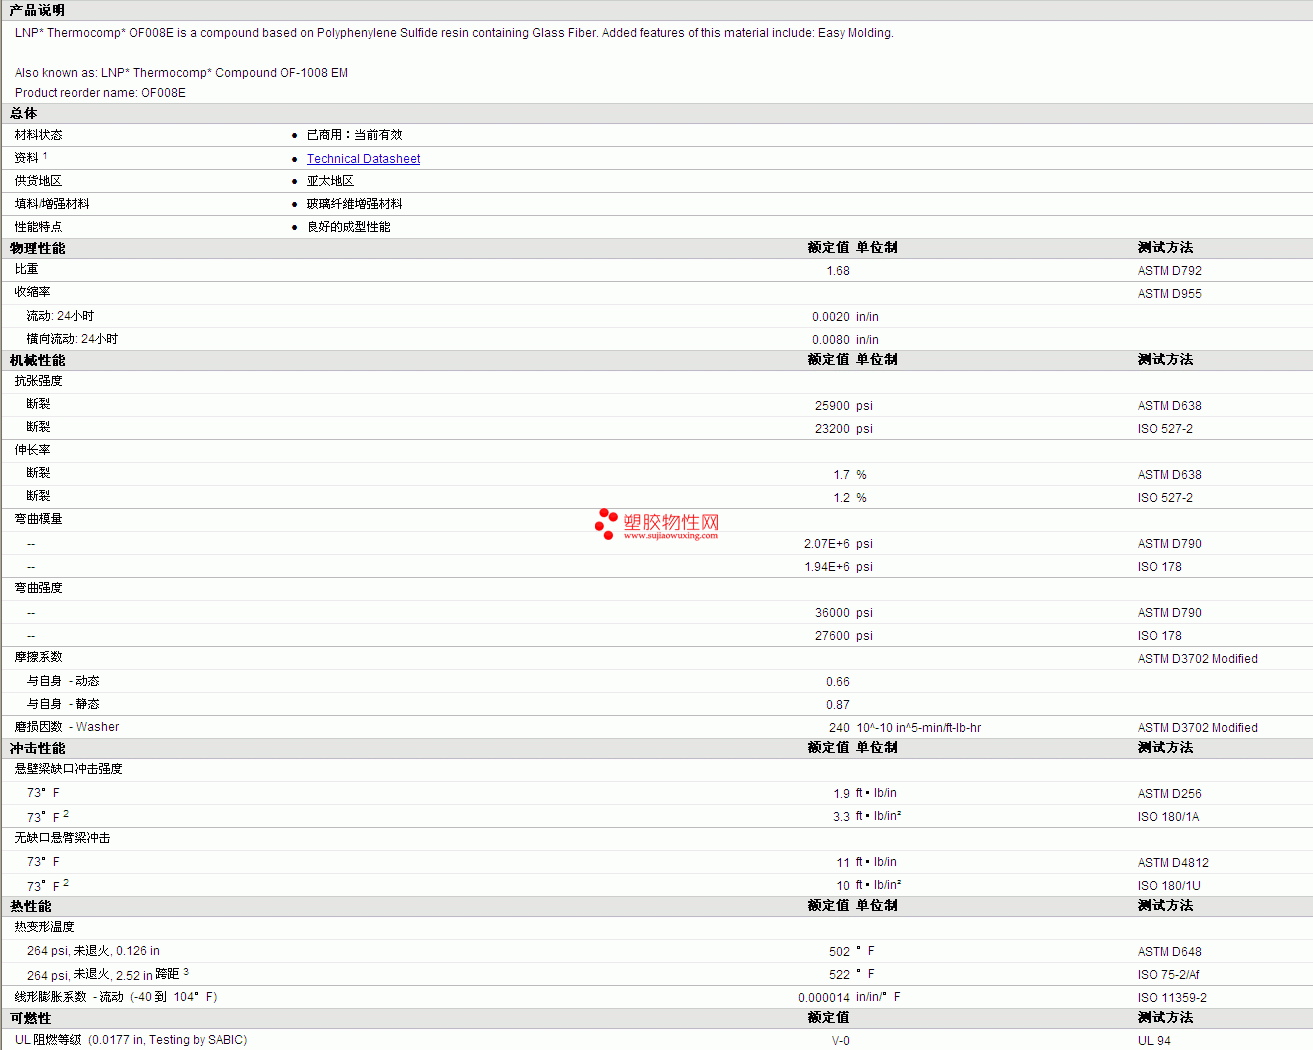Viewport: 1313px width, 1050px height.
Task: Select the "比重" row label
Action: coord(26,270)
